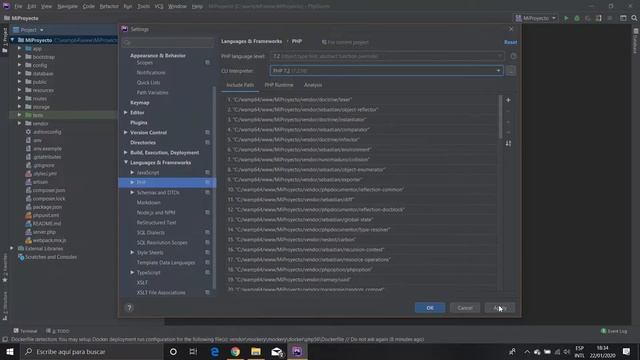Image resolution: width=640 pixels, height=360 pixels.
Task: Open the TODO tool window
Action: [58, 331]
